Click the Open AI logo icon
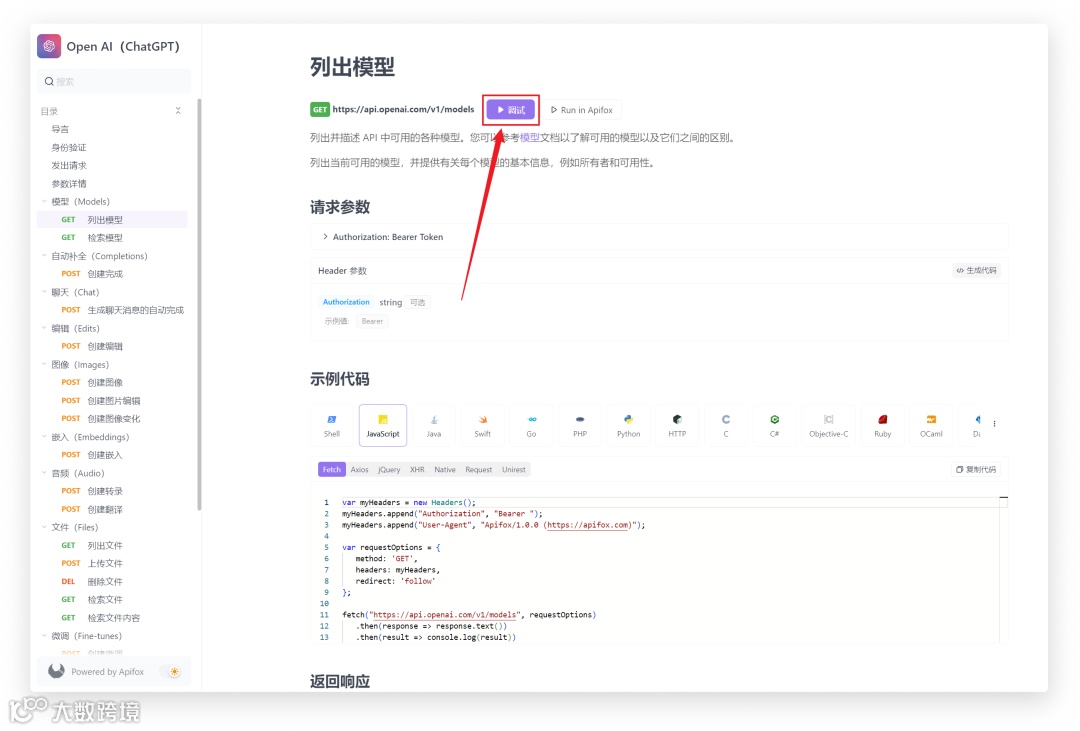 (49, 46)
